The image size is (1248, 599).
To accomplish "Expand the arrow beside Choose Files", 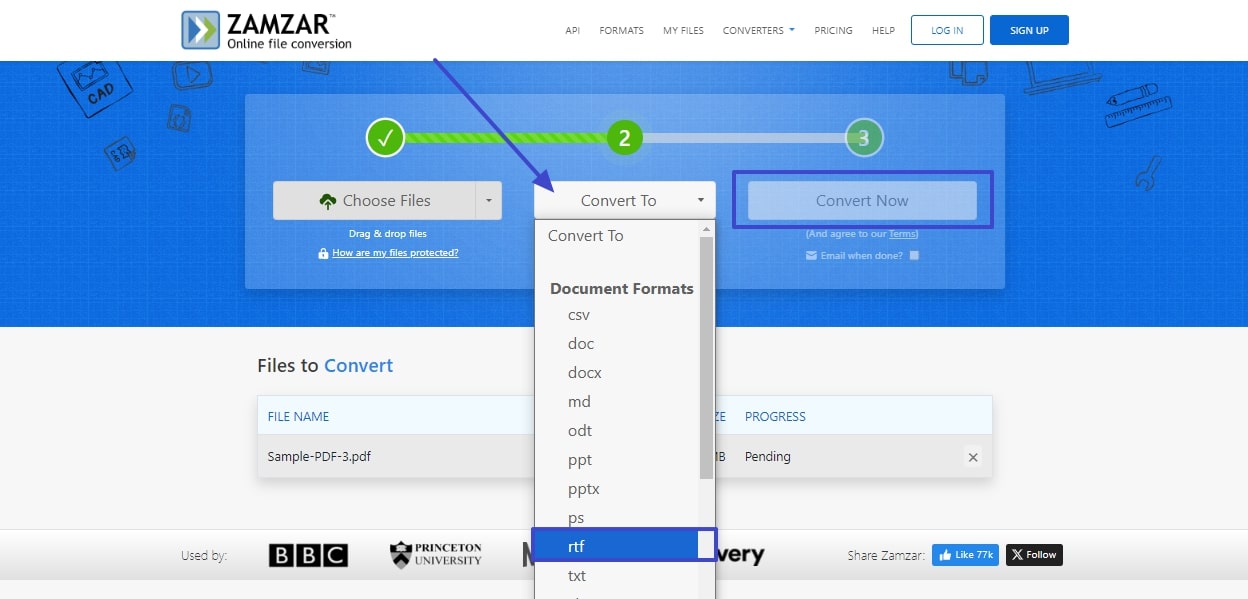I will [488, 200].
